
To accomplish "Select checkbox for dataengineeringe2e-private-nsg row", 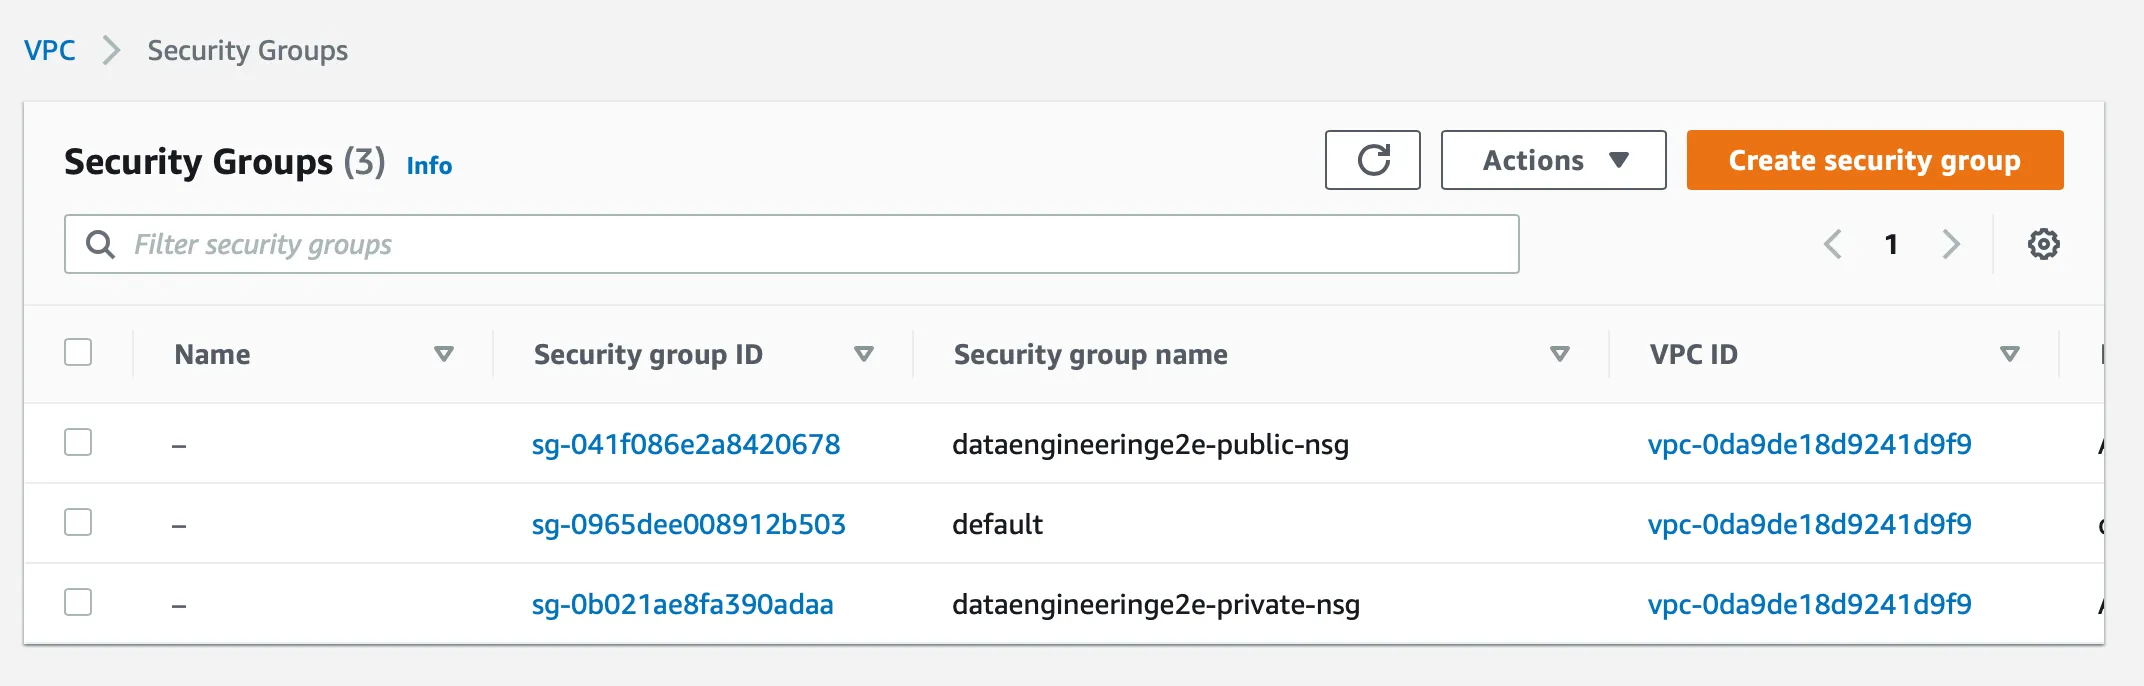I will (x=78, y=602).
